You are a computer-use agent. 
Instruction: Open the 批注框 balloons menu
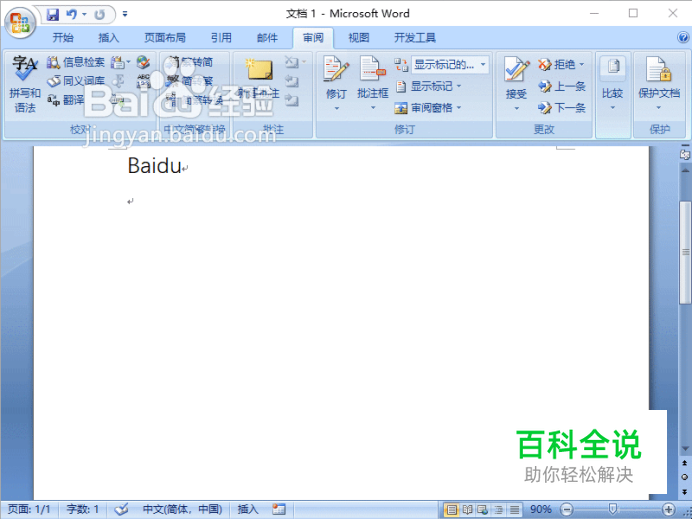(372, 84)
